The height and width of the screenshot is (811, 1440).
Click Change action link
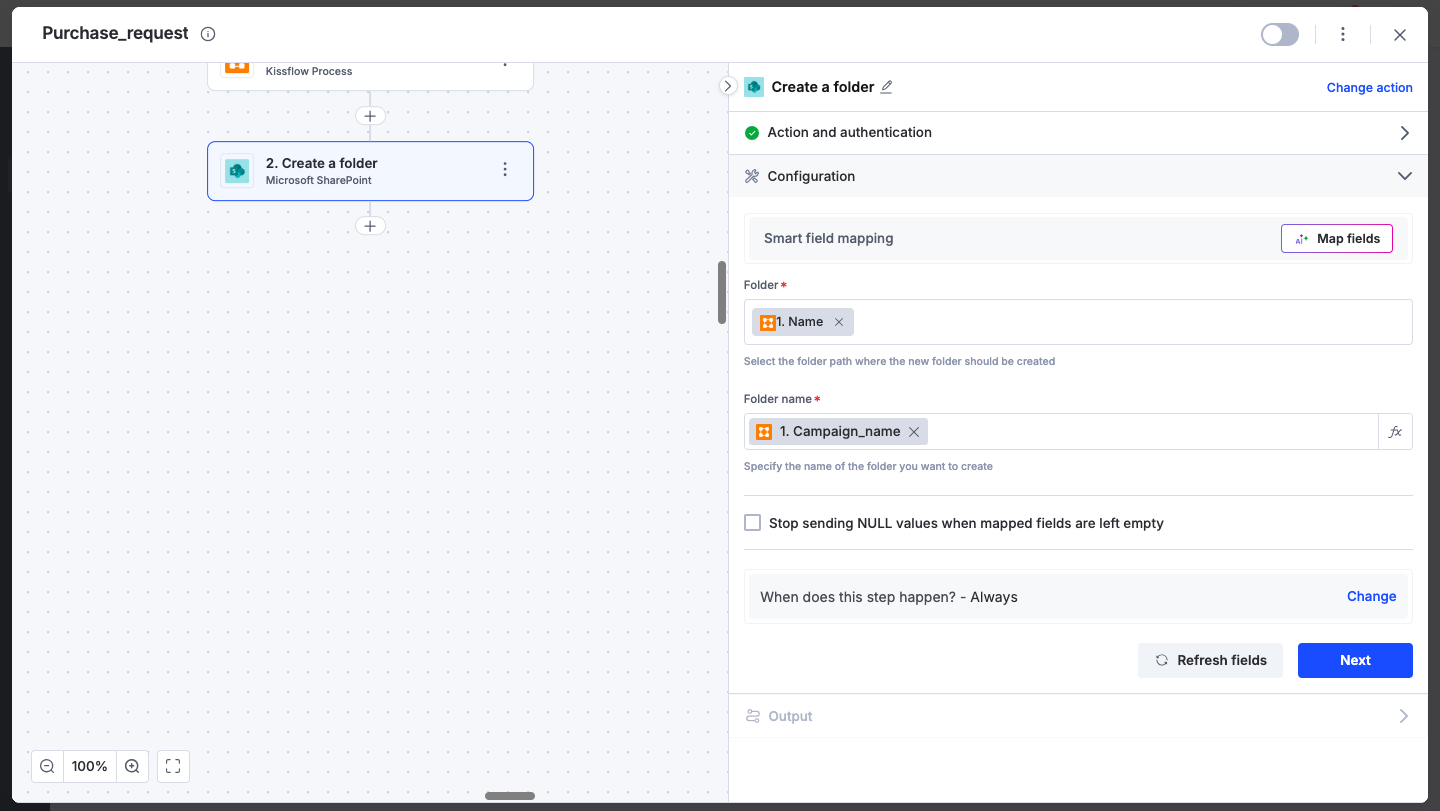pyautogui.click(x=1369, y=88)
